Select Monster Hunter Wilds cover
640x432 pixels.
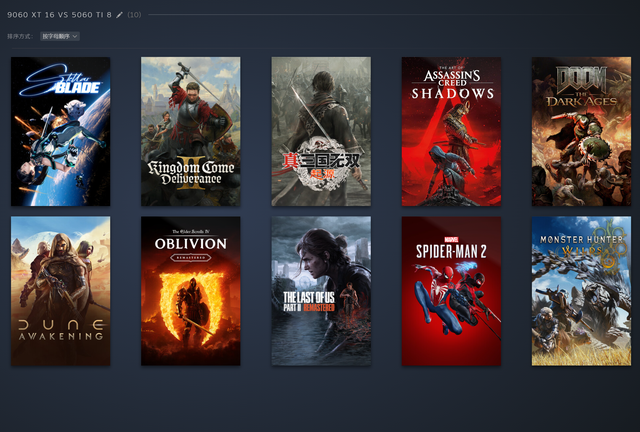click(x=581, y=291)
